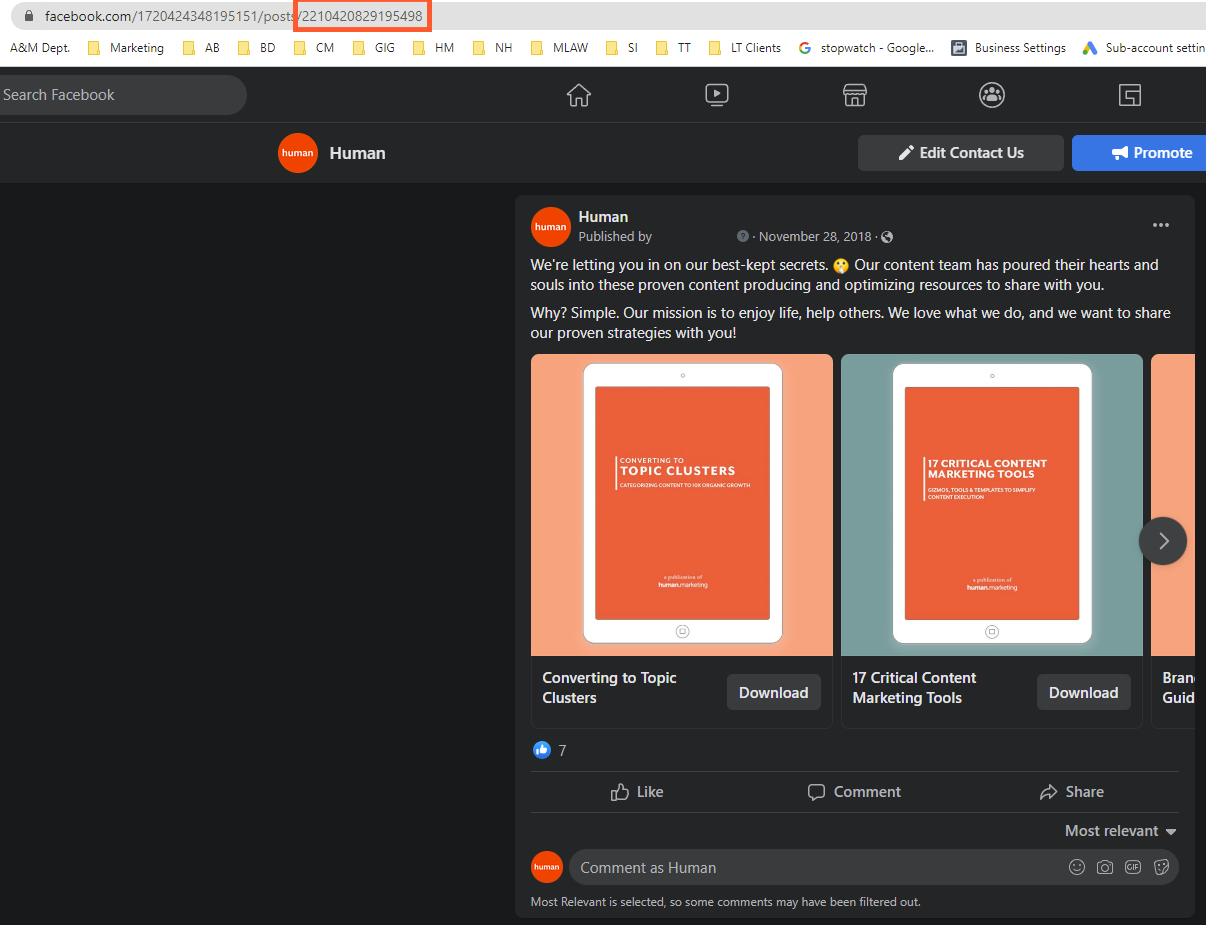
Task: Open the Sub-account settings bookmark
Action: coord(1143,47)
